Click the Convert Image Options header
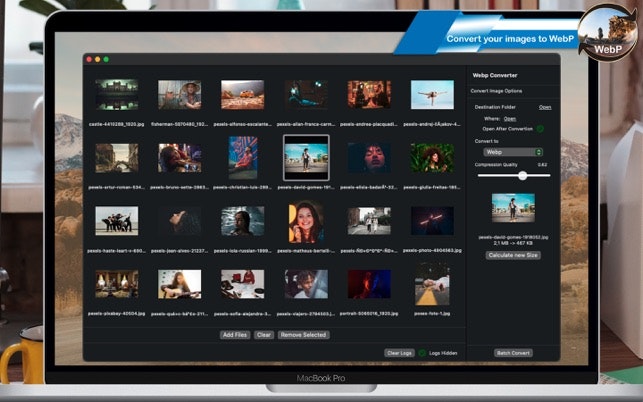643x402 pixels. point(496,91)
